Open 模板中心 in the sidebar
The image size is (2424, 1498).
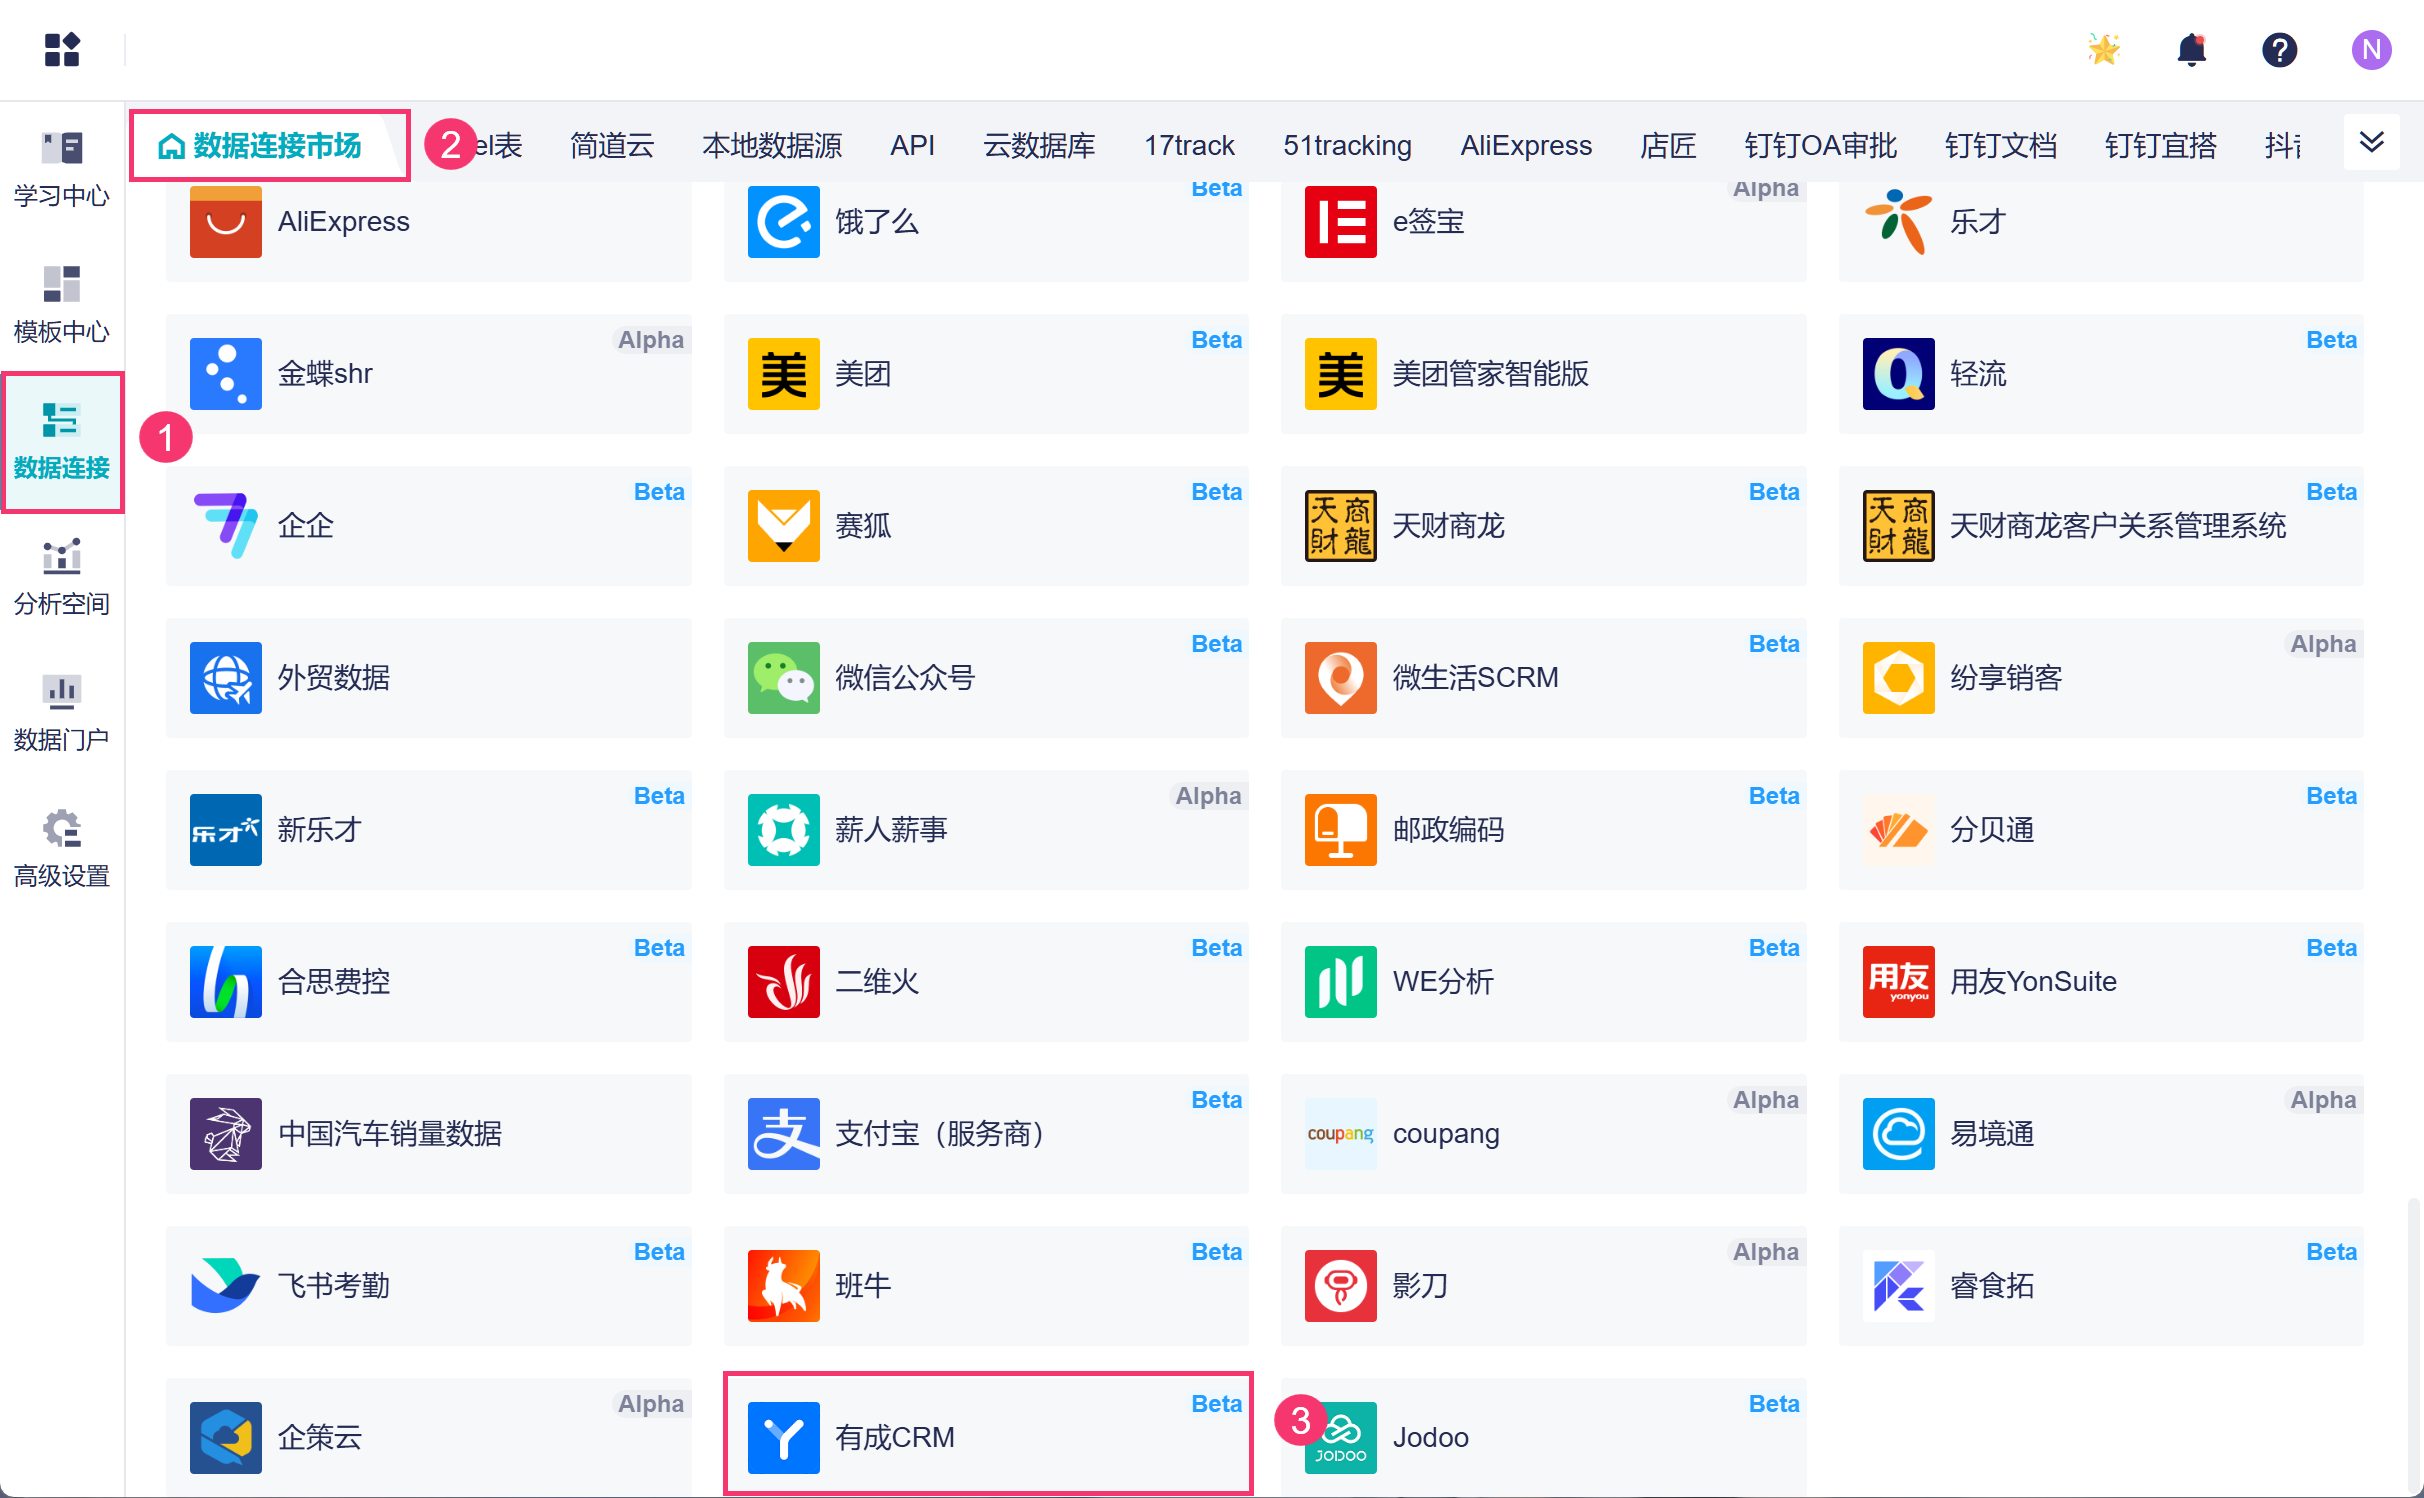click(62, 304)
